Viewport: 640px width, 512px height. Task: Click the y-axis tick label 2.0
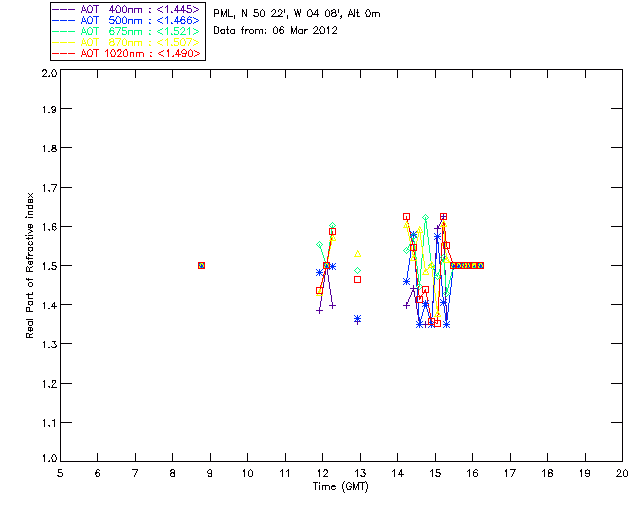click(49, 73)
